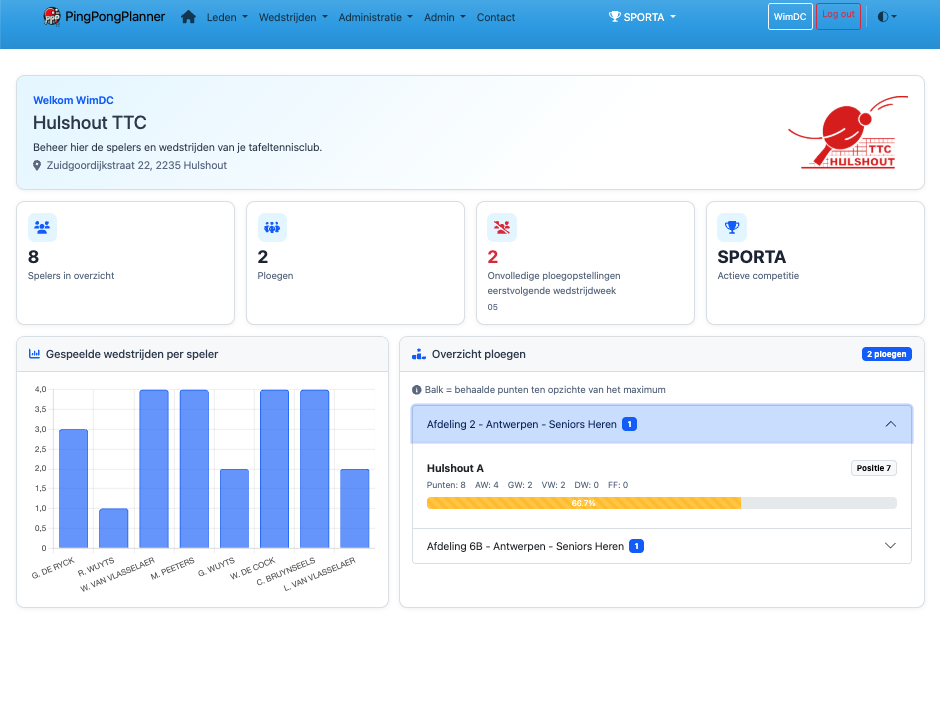
Task: Open the SPORTA competition selector
Action: (x=642, y=17)
